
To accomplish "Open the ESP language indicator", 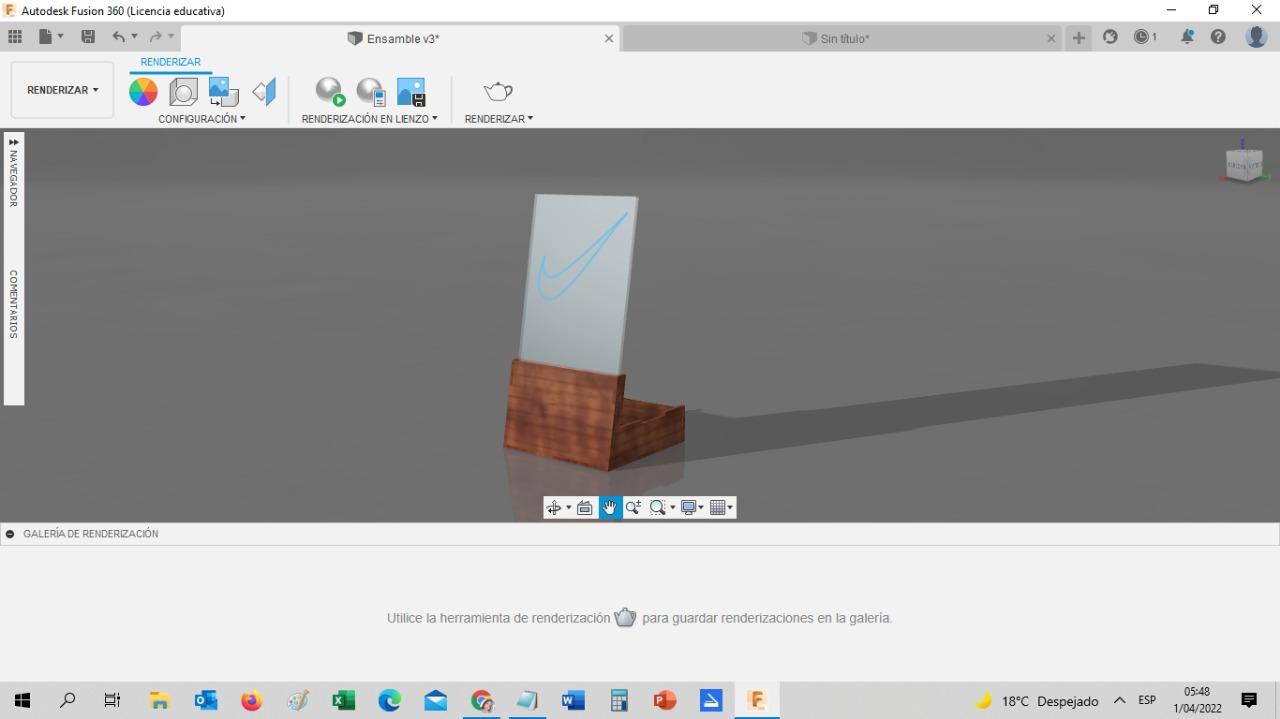I will click(1147, 701).
